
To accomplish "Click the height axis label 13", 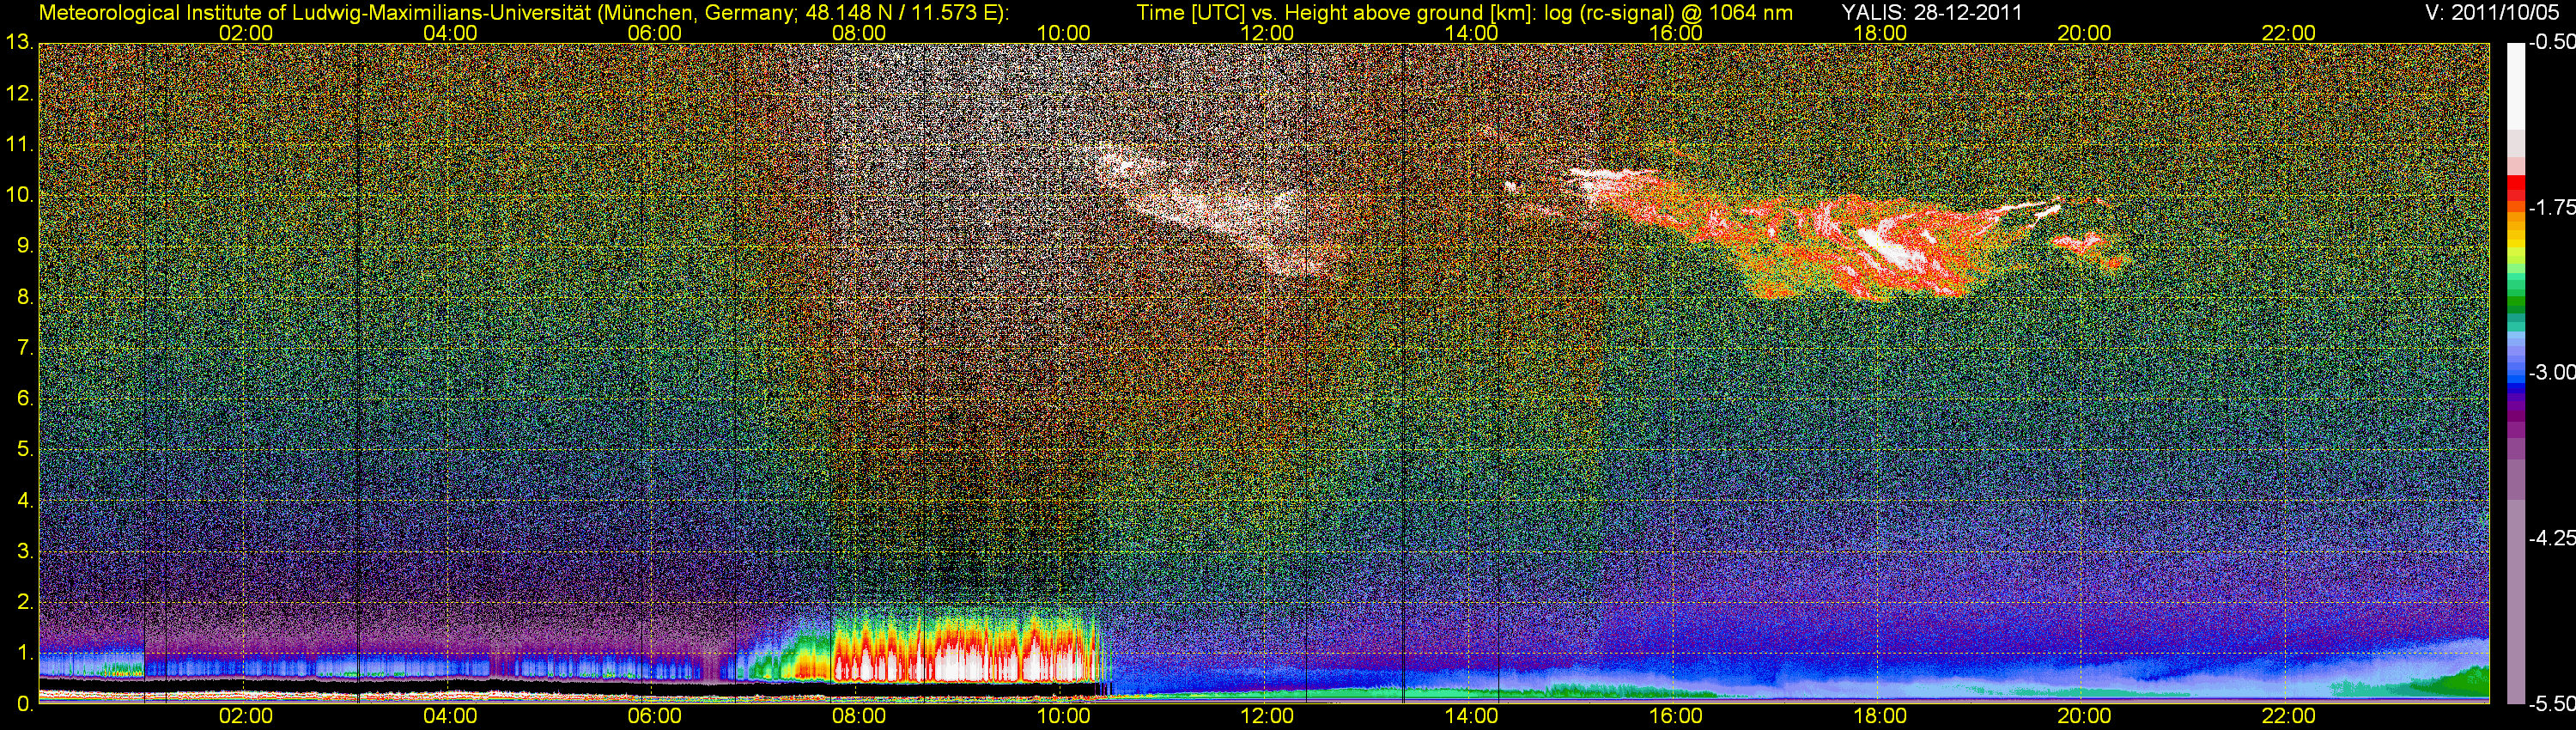I will coord(19,43).
